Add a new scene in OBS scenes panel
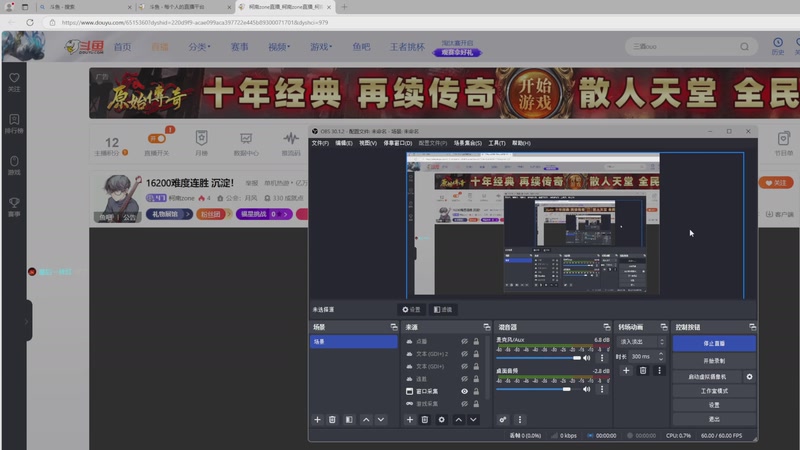 point(317,419)
